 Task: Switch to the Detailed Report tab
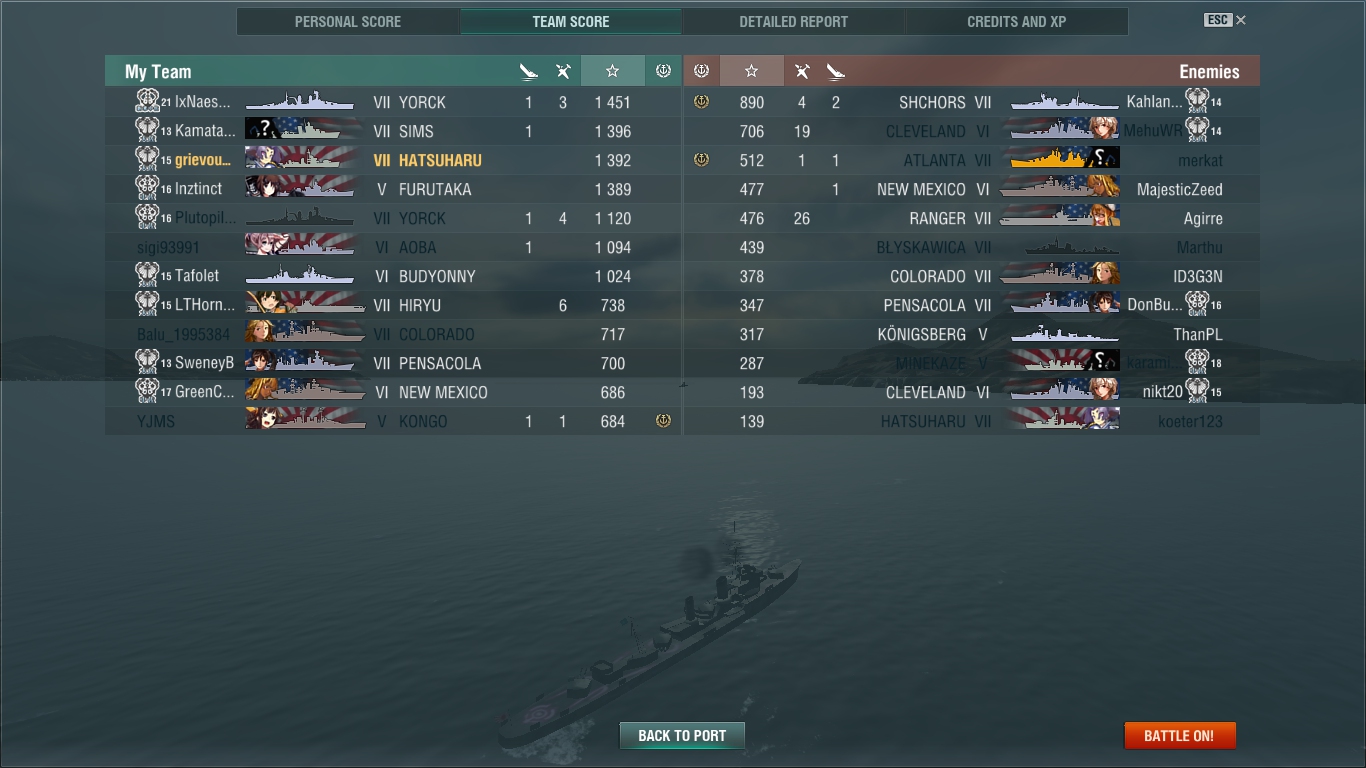(793, 21)
